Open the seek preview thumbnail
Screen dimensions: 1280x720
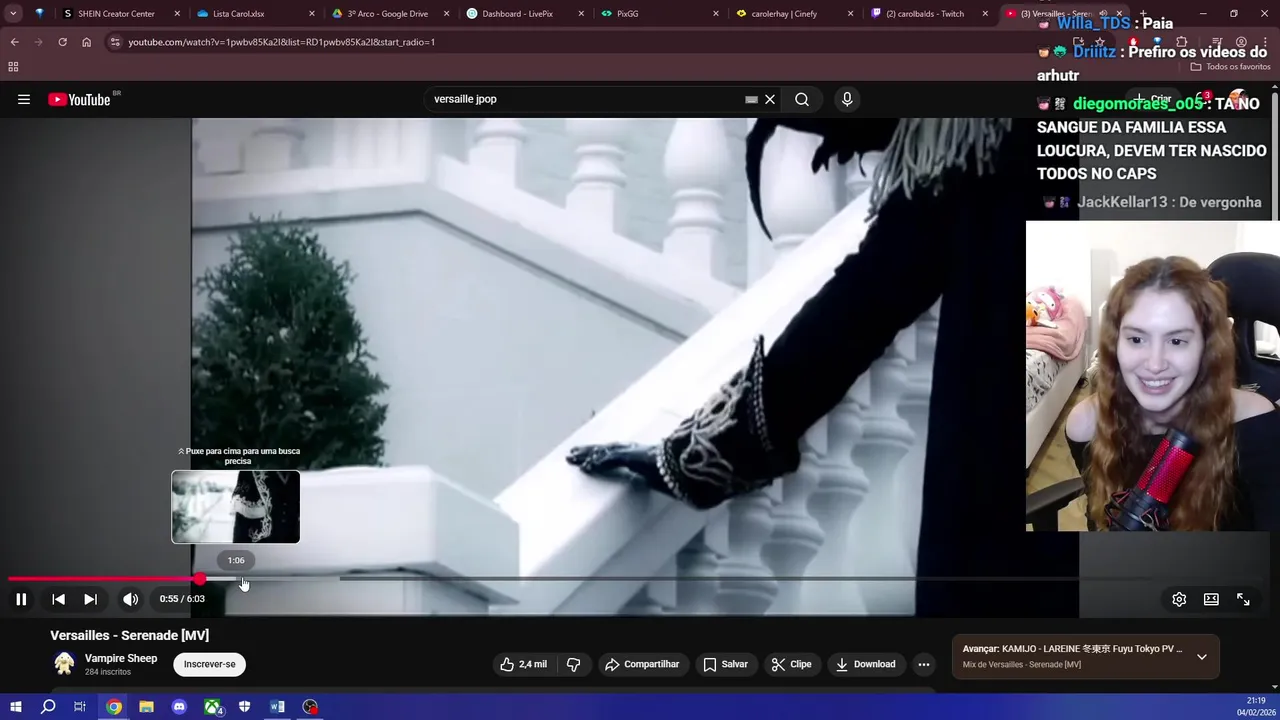[236, 507]
